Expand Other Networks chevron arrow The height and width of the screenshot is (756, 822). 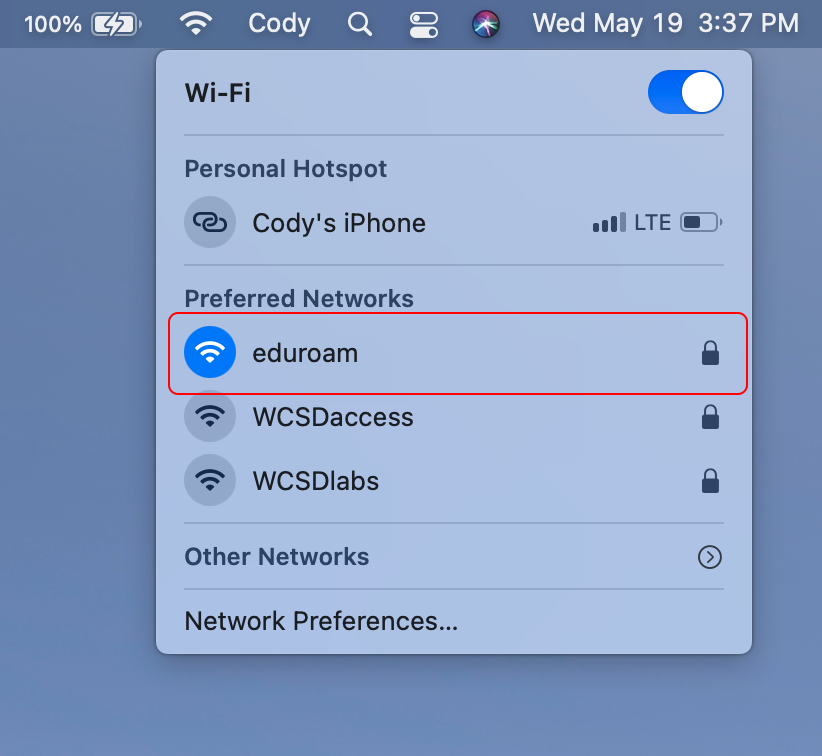click(x=710, y=557)
